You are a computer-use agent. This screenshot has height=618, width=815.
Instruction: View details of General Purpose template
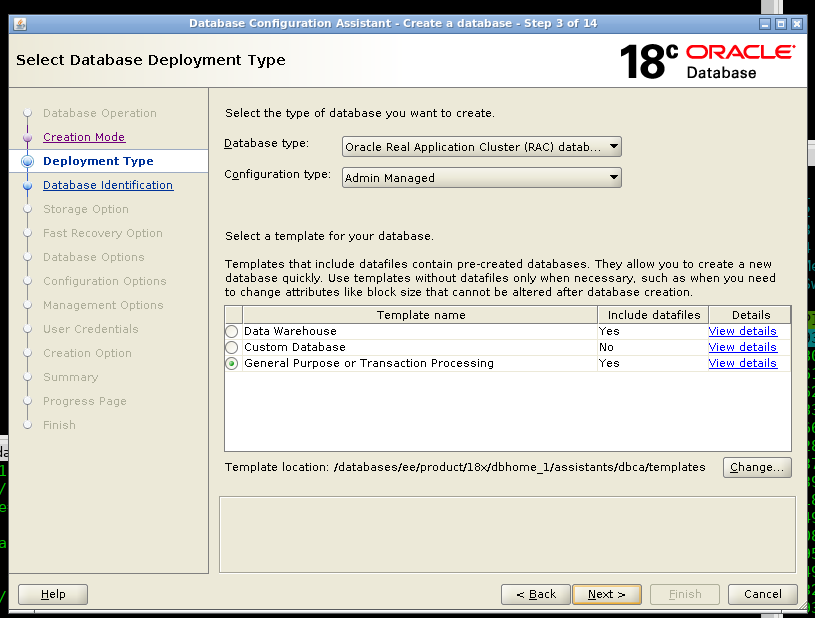pyautogui.click(x=742, y=363)
